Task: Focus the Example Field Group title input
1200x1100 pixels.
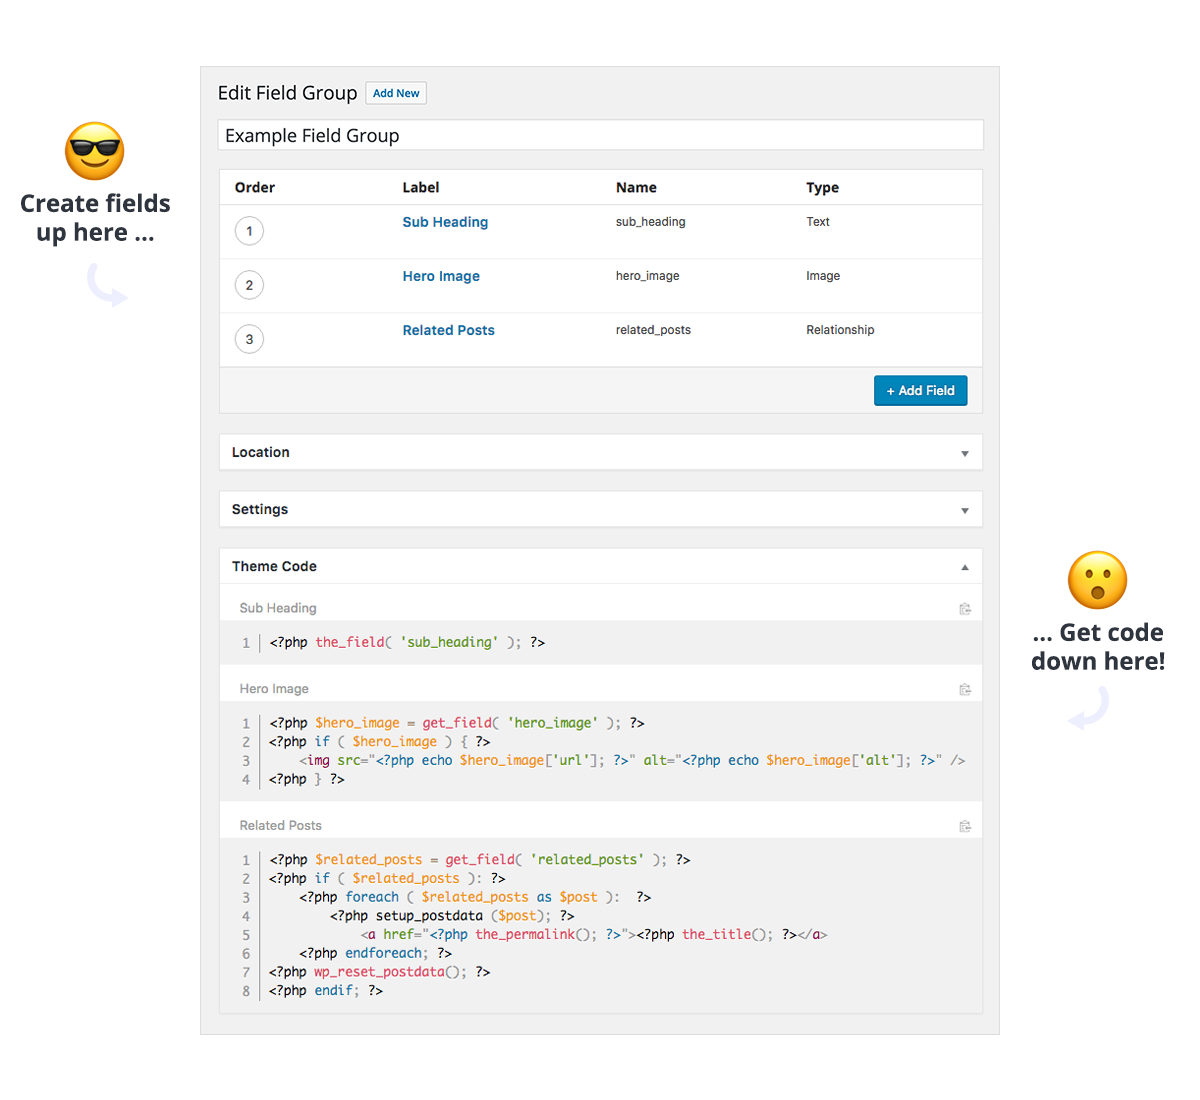Action: [x=601, y=135]
